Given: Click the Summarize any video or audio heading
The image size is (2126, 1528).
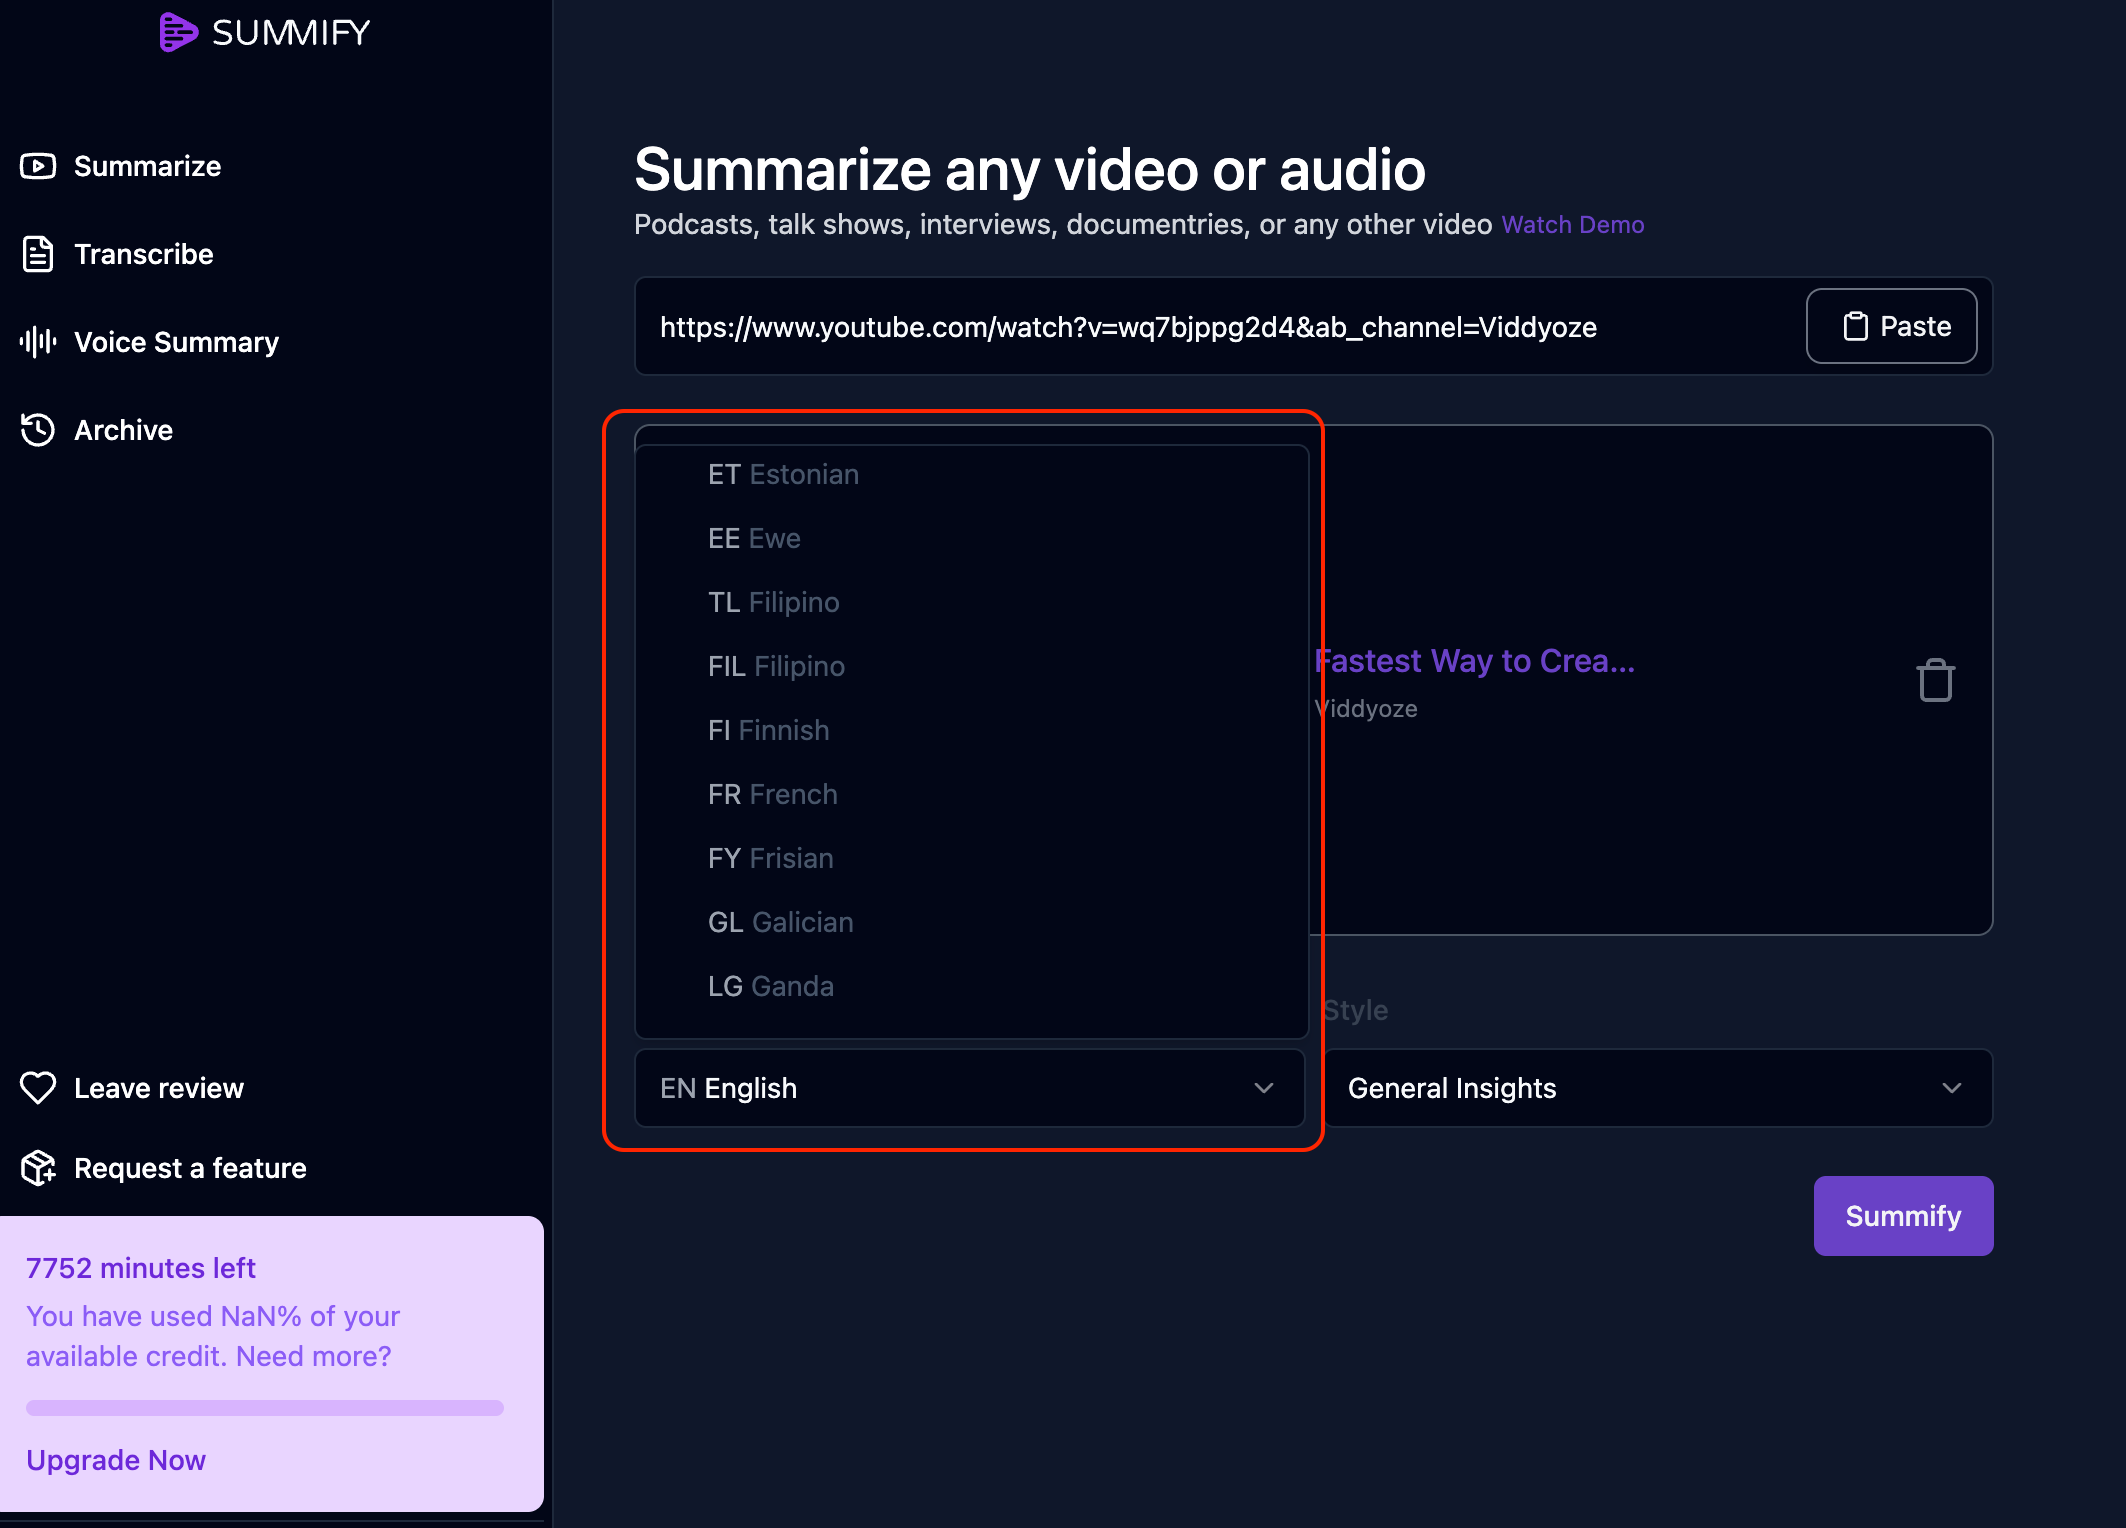Looking at the screenshot, I should [x=1030, y=169].
